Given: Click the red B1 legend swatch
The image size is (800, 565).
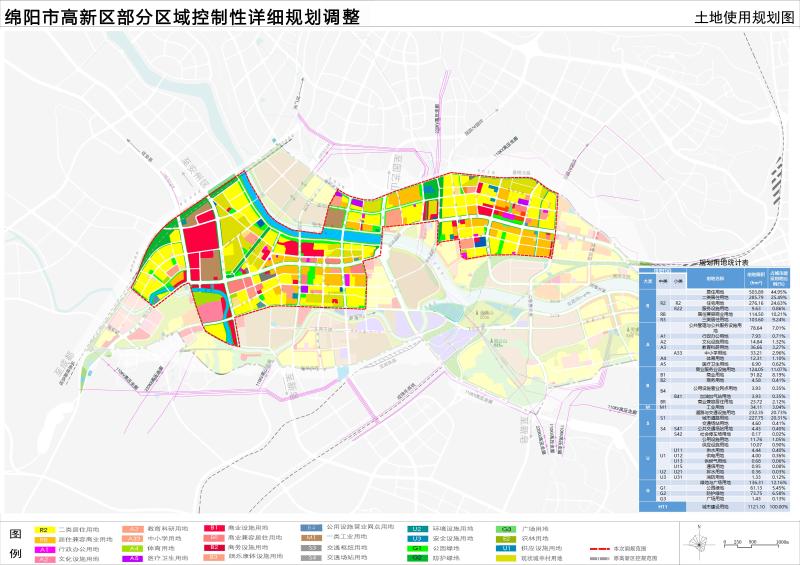Looking at the screenshot, I should (214, 528).
